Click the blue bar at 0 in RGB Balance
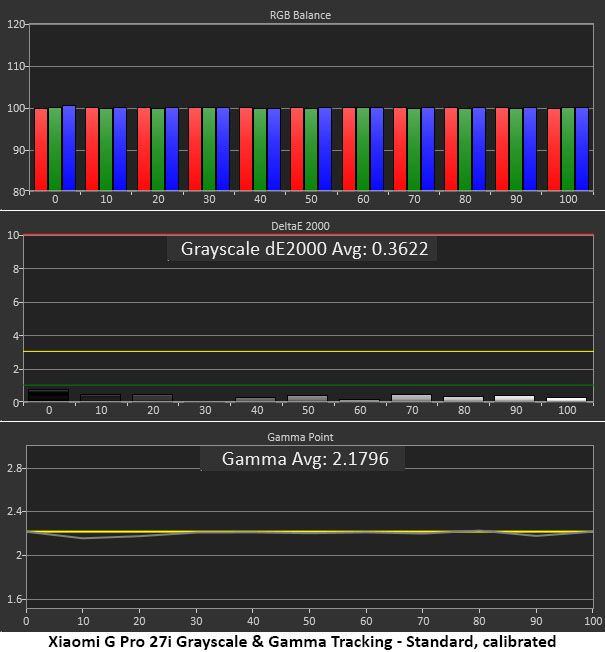The width and height of the screenshot is (605, 652). pyautogui.click(x=69, y=148)
